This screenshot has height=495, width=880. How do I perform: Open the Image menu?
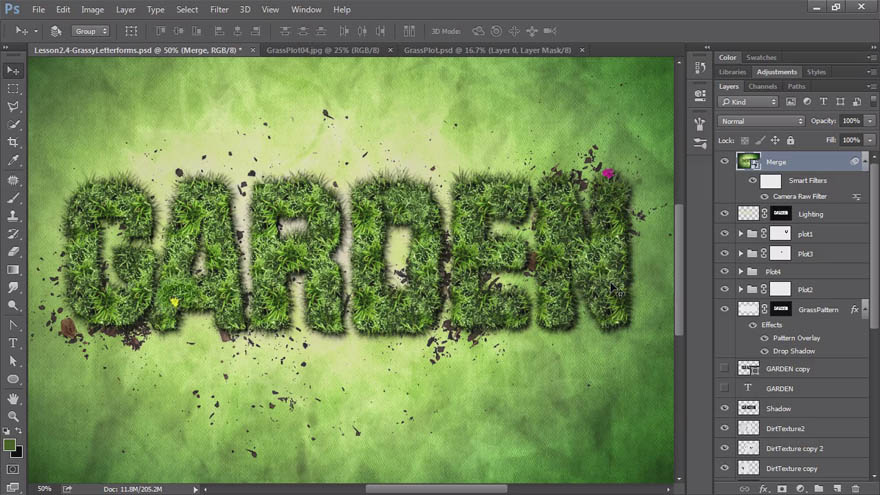click(93, 10)
